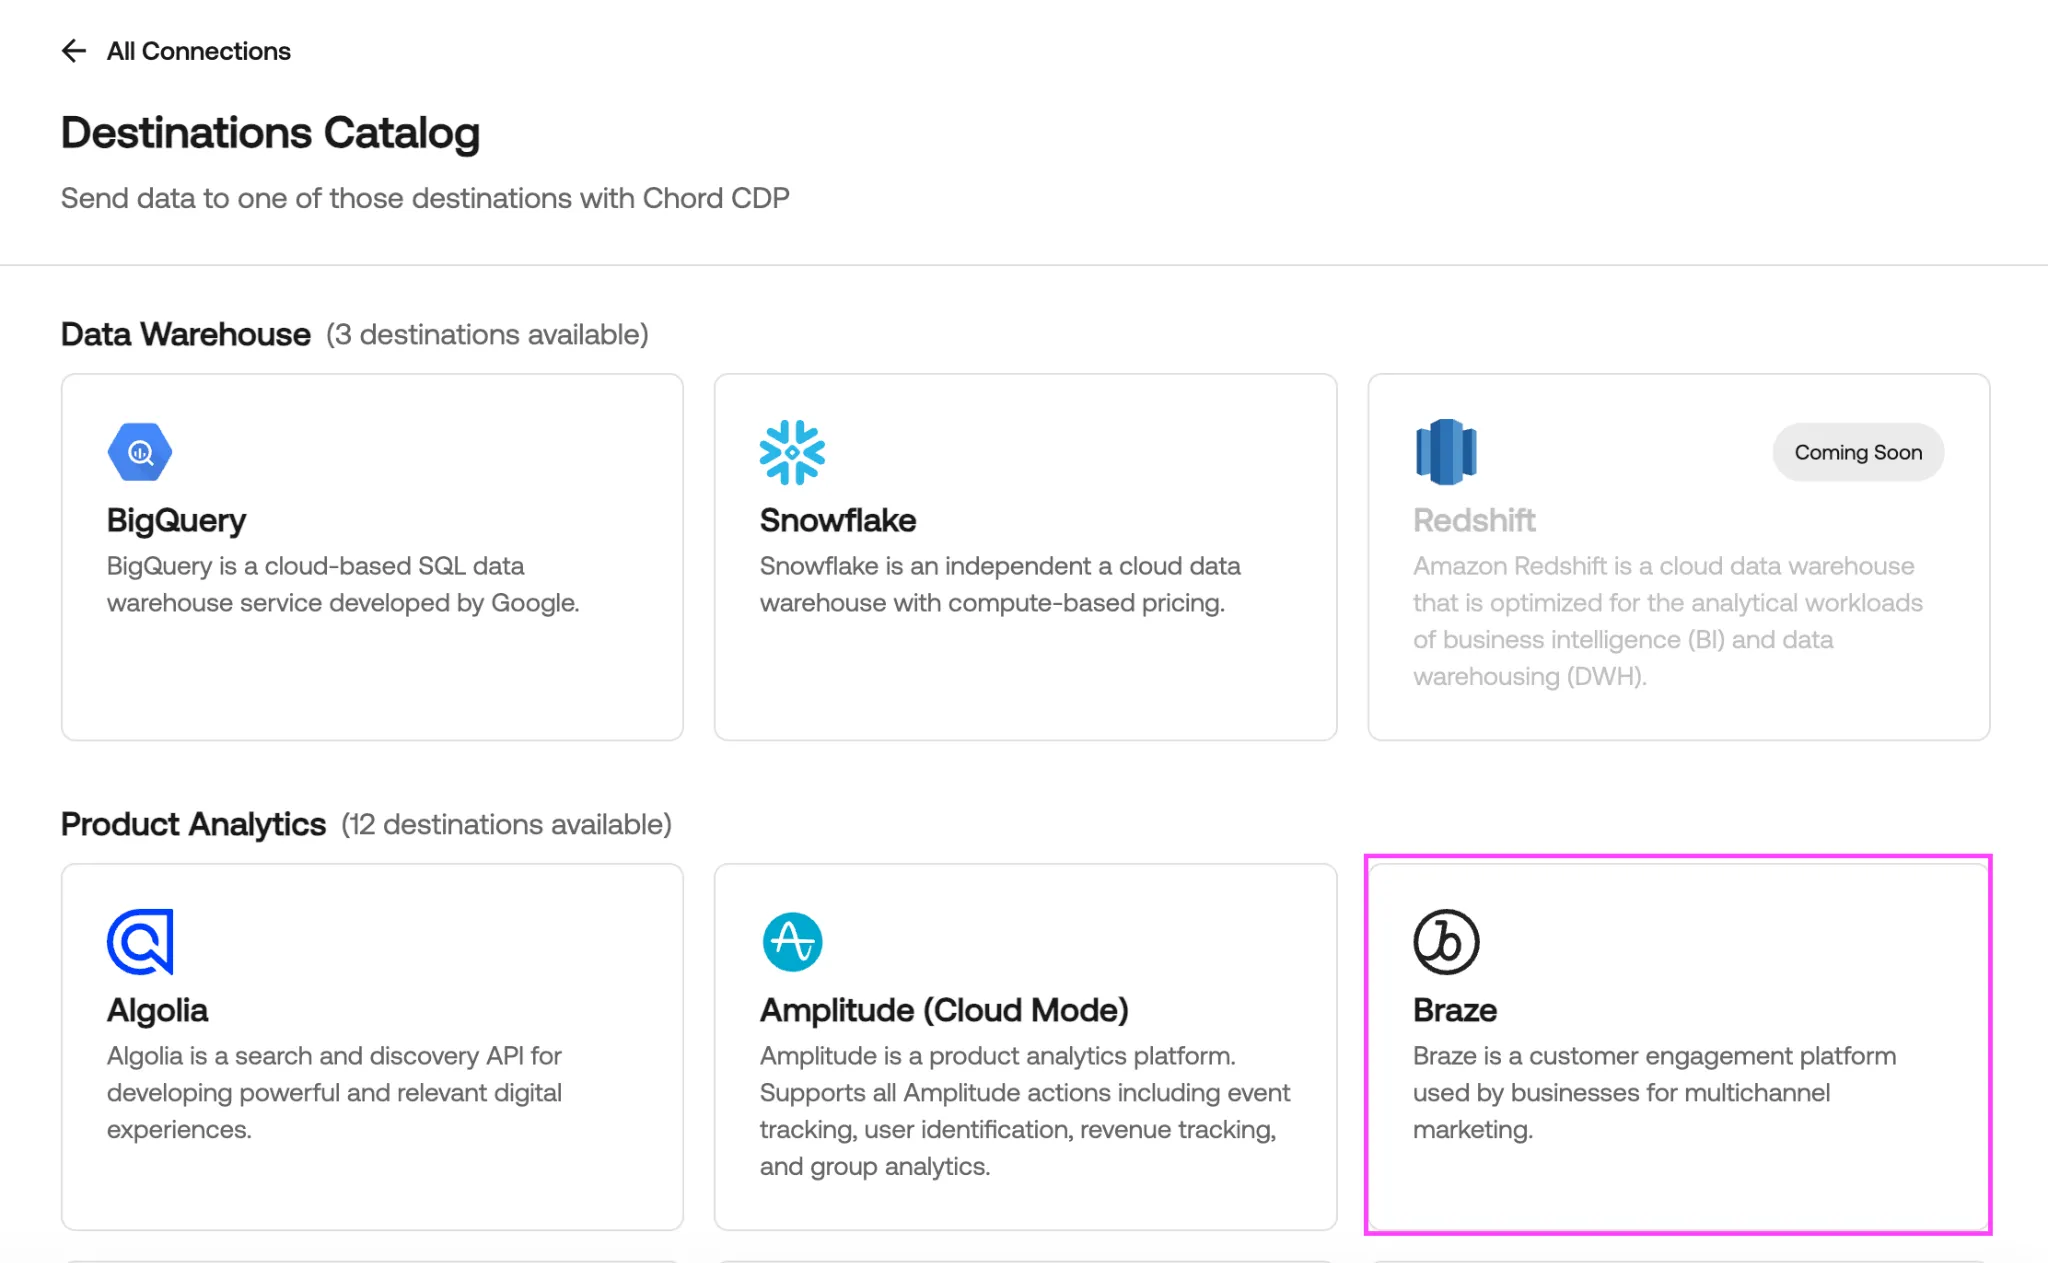
Task: Click the Snowflake description text
Action: 1000,584
